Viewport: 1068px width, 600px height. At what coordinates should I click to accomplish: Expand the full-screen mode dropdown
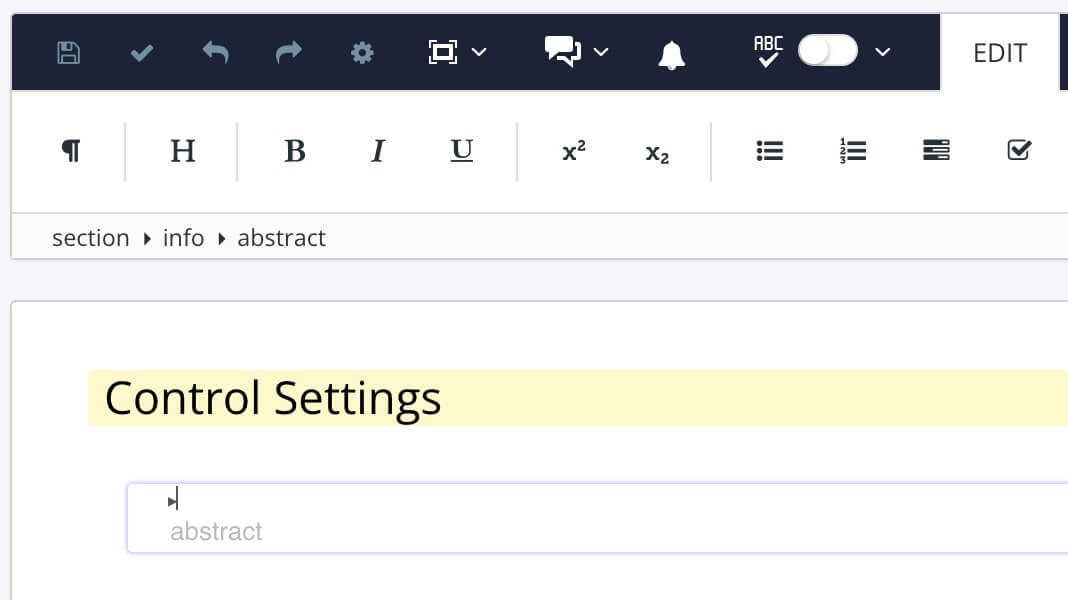coord(479,53)
